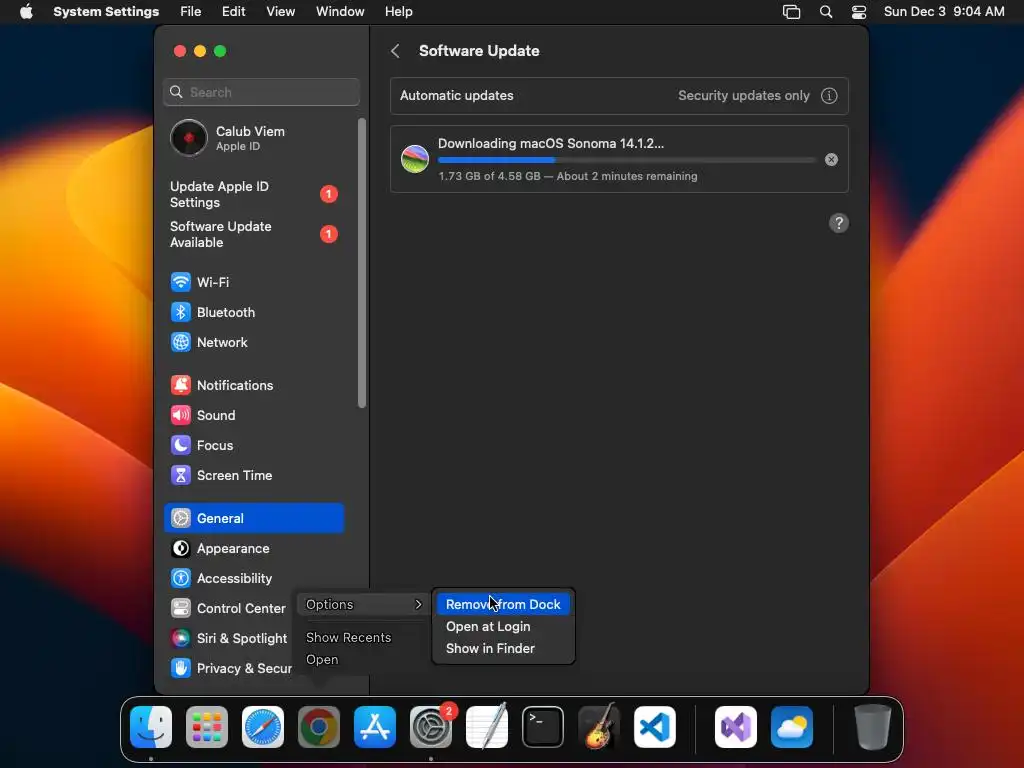Launch Google Chrome from the Dock

point(319,727)
